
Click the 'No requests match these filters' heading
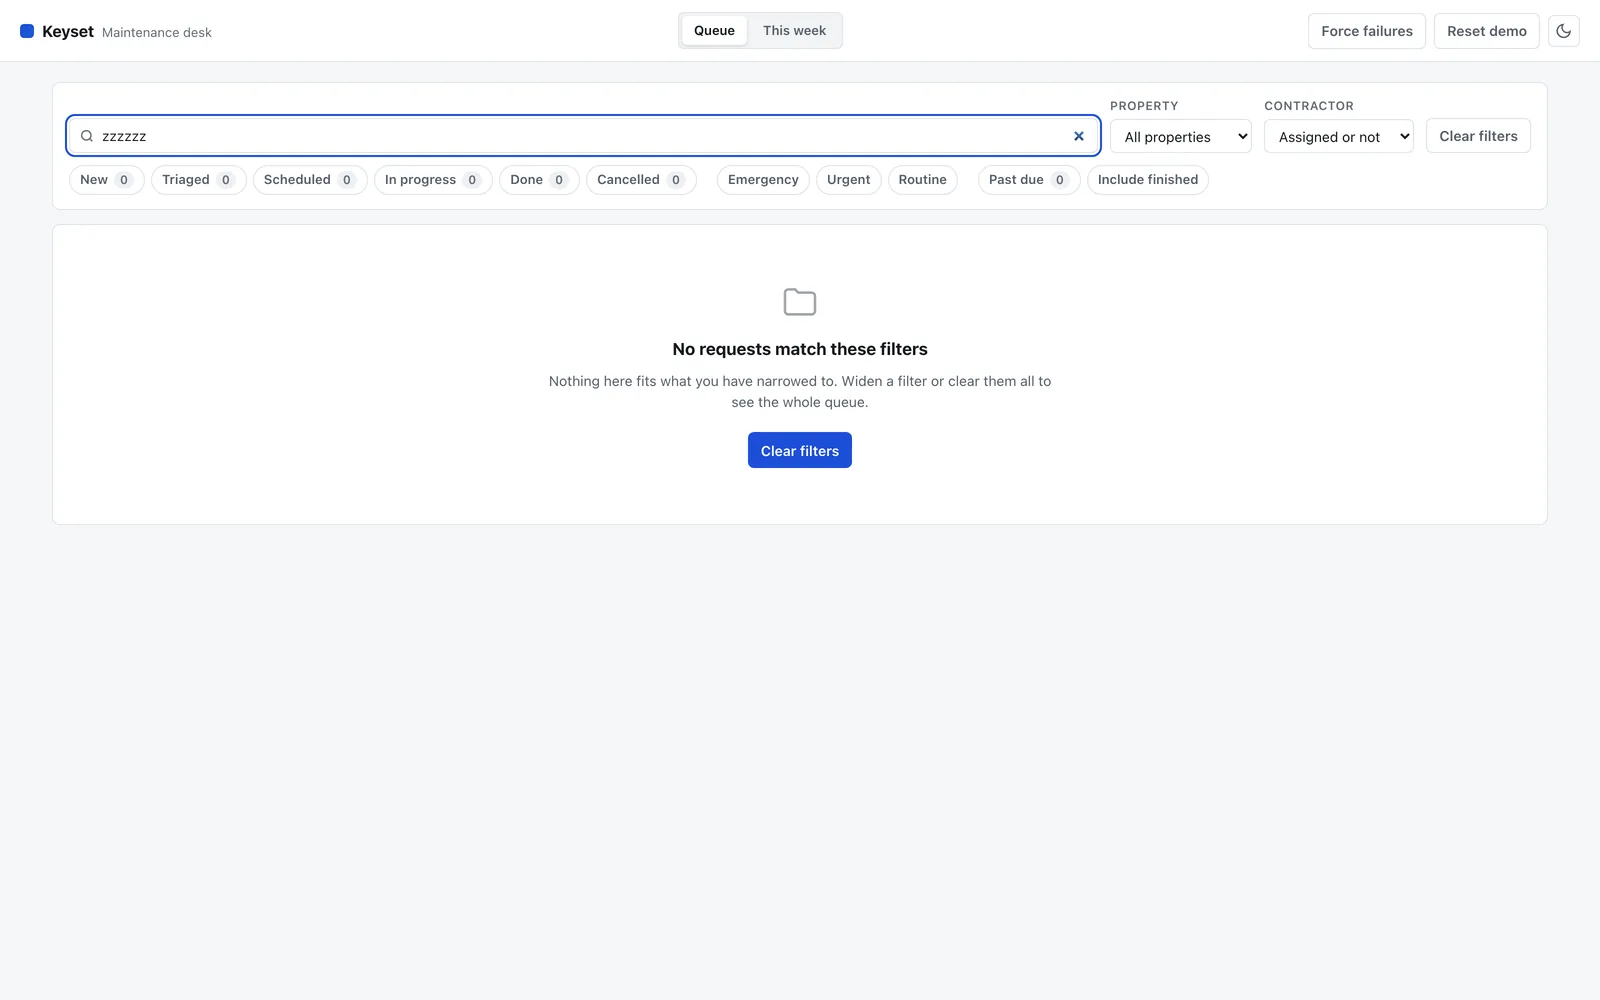tap(800, 349)
